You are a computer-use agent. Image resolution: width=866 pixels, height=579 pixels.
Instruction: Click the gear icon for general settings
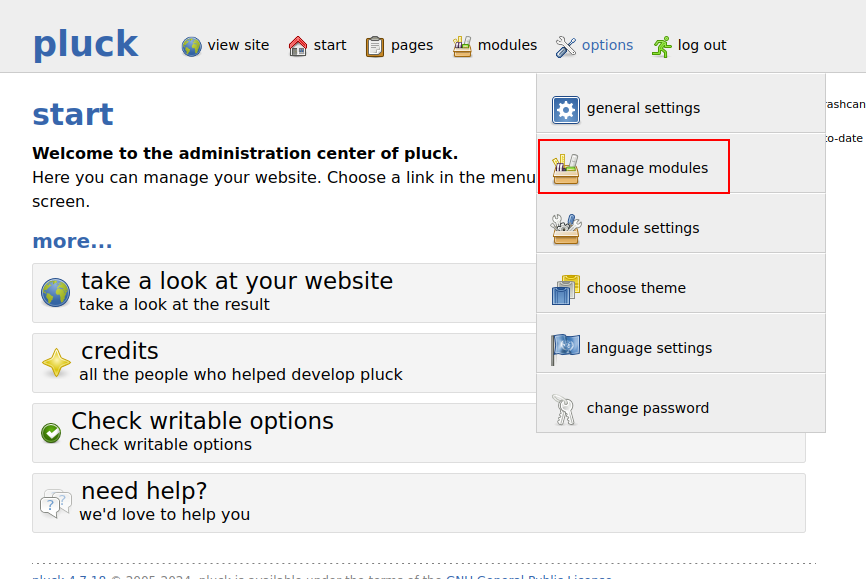click(566, 109)
